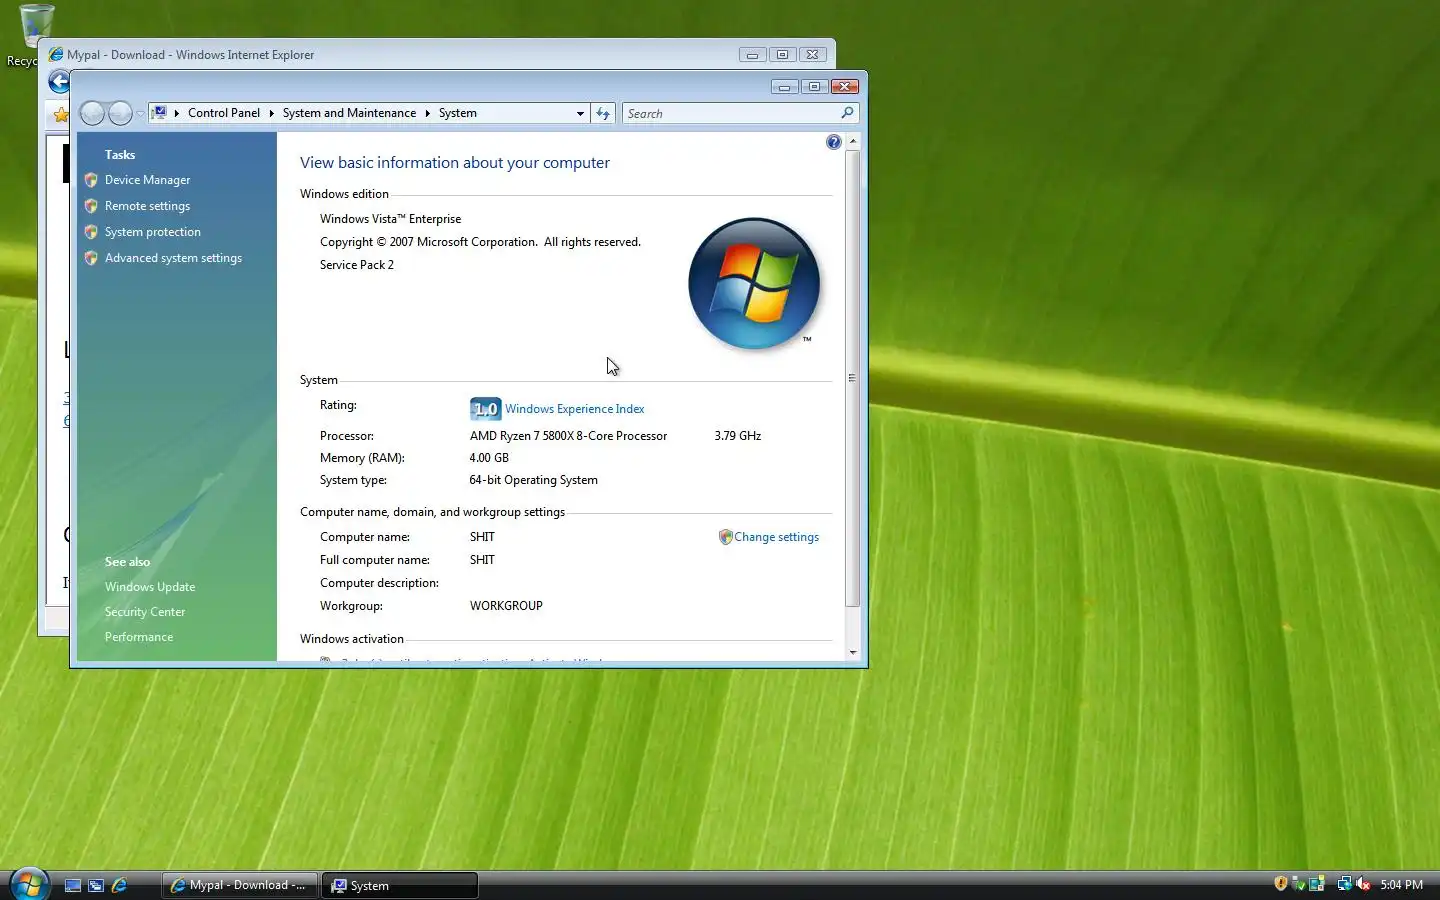Screen dimensions: 1440x900
Task: Click the search magnifier icon
Action: 847,113
